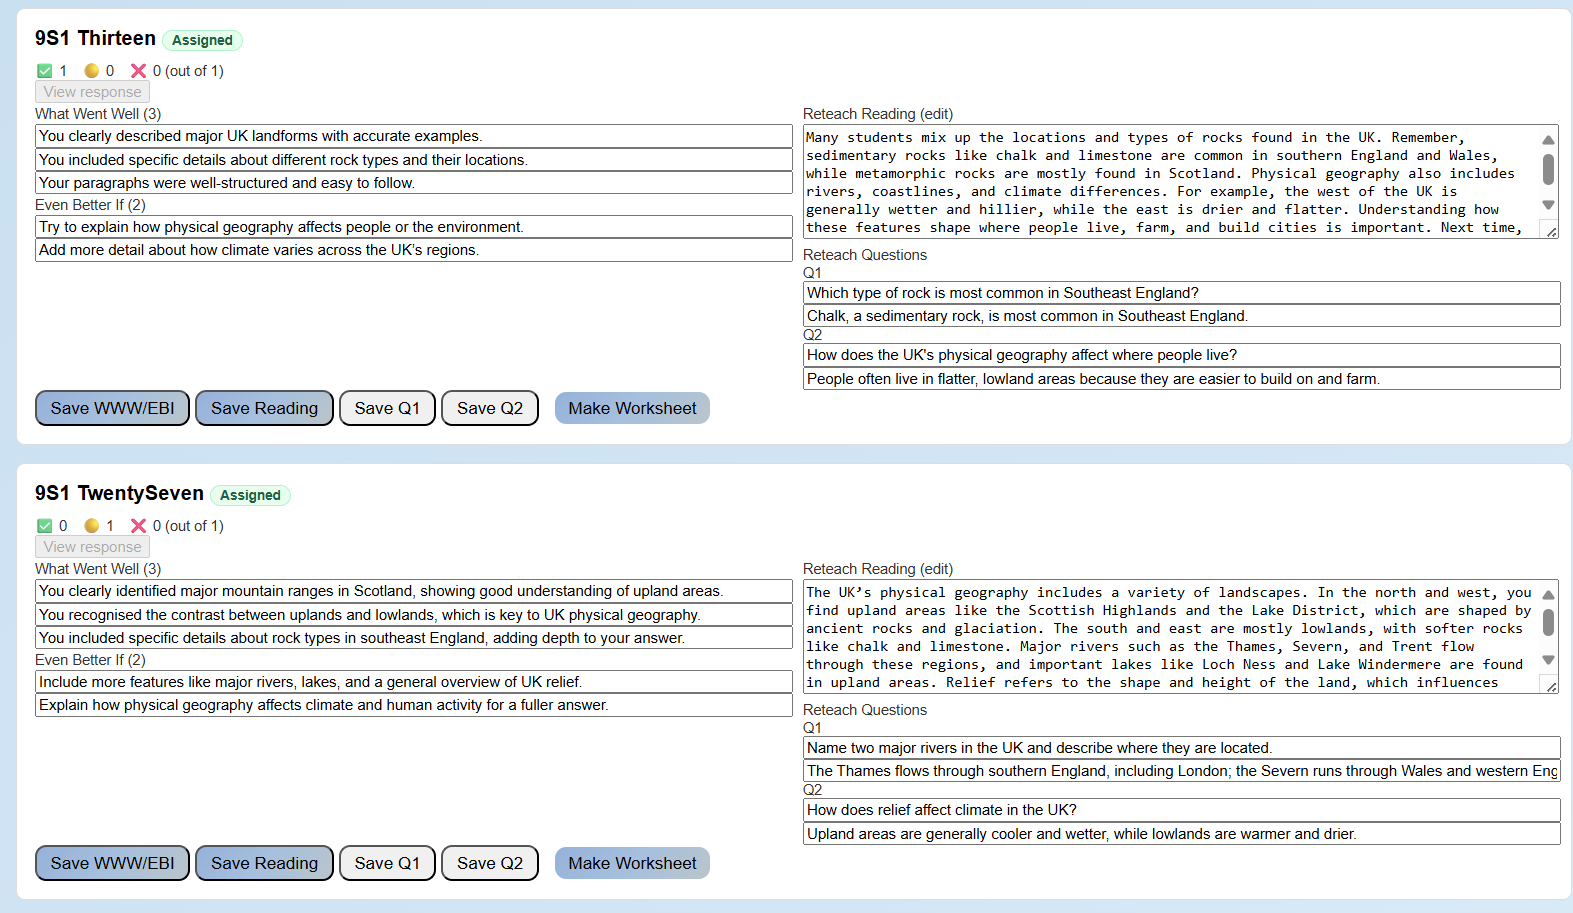1573x913 pixels.
Task: Save Q1 for 9S1 Thirteen
Action: point(387,408)
